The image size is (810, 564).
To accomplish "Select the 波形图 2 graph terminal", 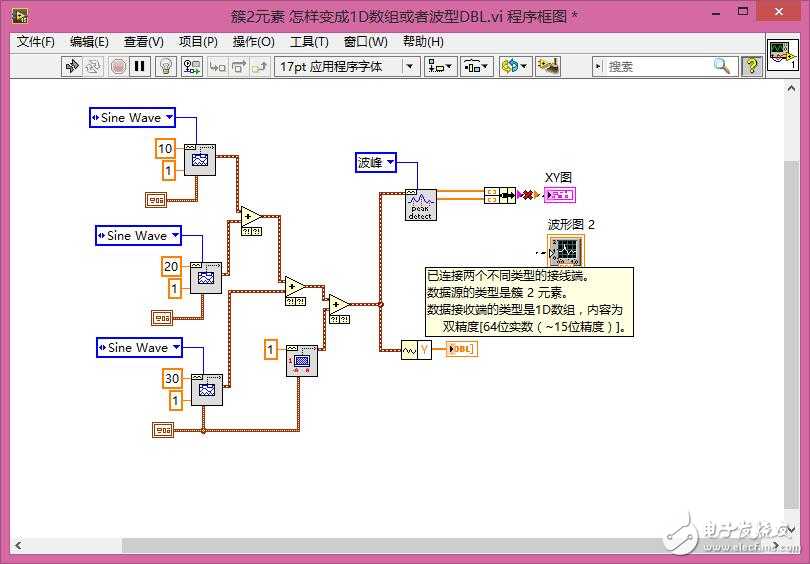I will 566,251.
